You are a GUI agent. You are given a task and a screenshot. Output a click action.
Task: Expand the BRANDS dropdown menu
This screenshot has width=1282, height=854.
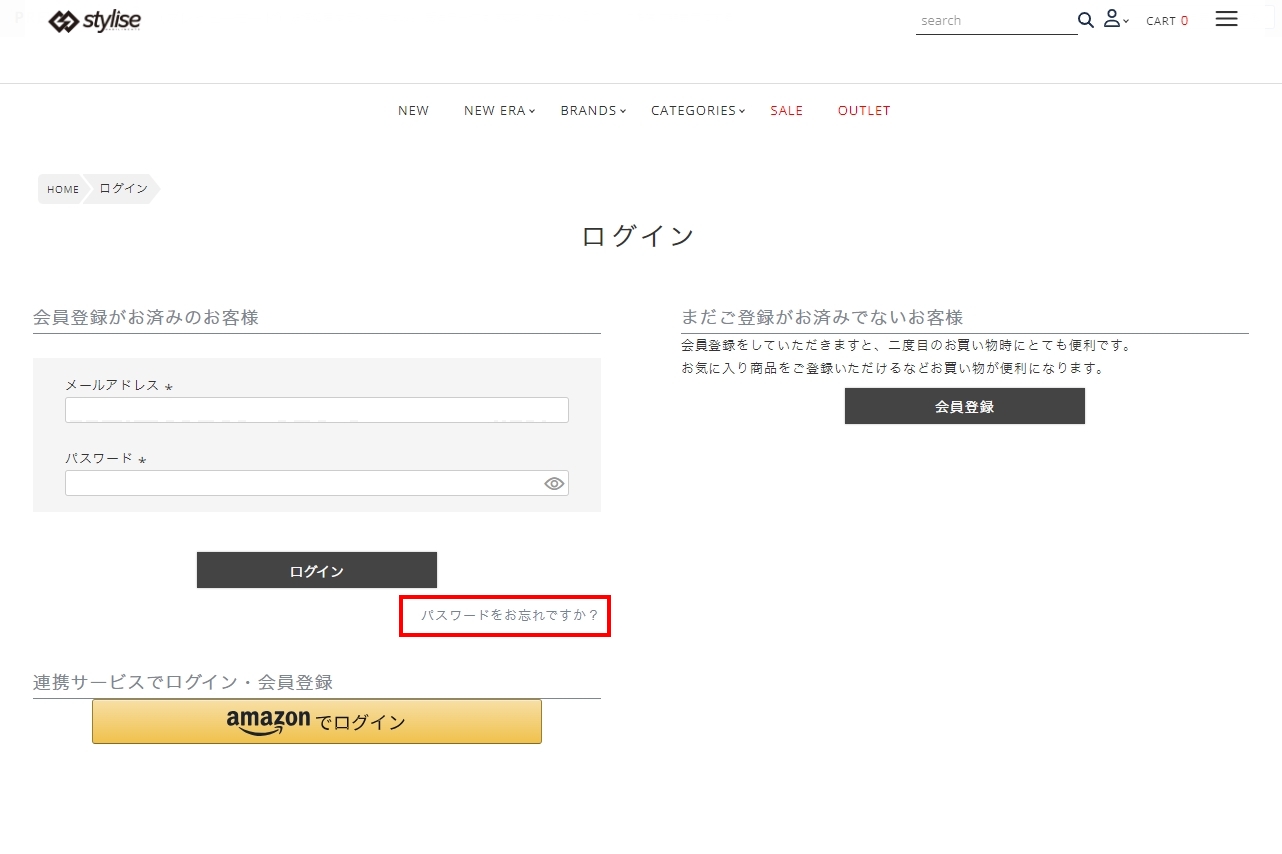tap(593, 111)
